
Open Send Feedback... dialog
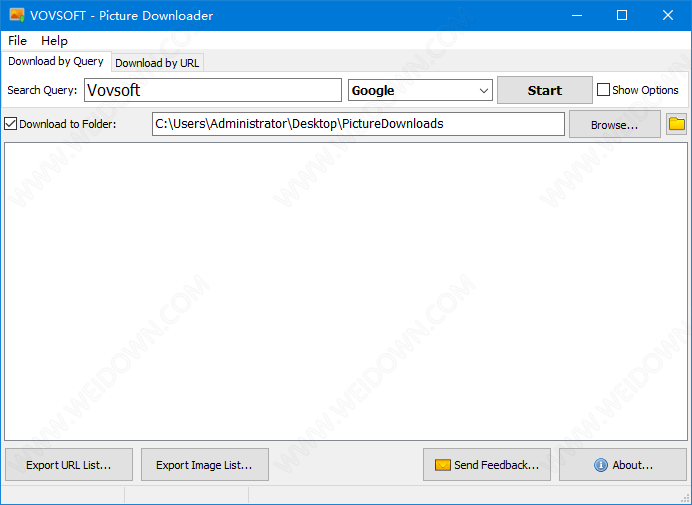pyautogui.click(x=487, y=465)
